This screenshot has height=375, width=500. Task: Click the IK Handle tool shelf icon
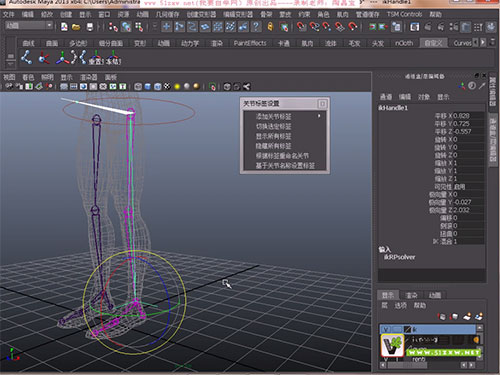point(44,57)
